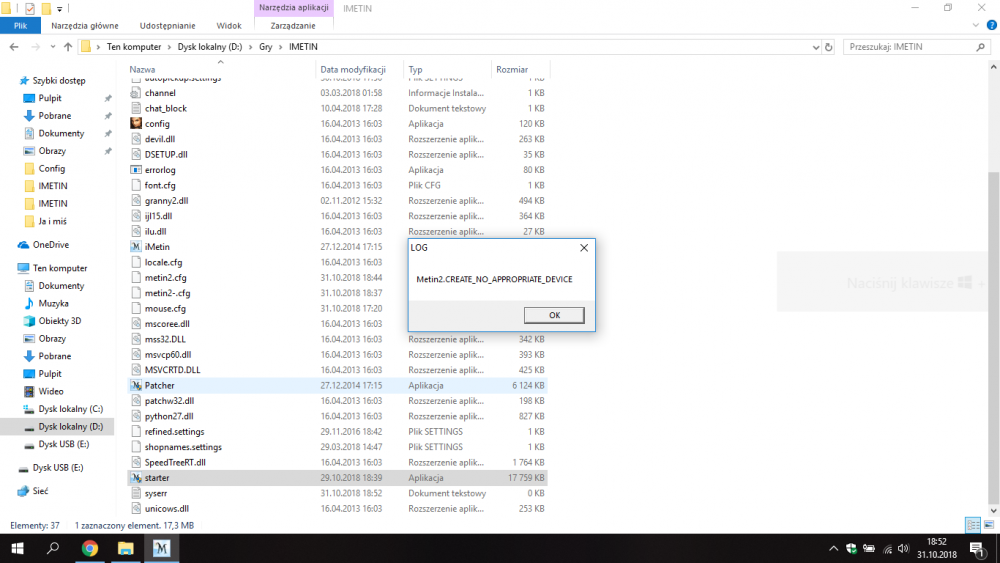This screenshot has height=563, width=1000.
Task: Open the volume control in tray
Action: pyautogui.click(x=903, y=548)
